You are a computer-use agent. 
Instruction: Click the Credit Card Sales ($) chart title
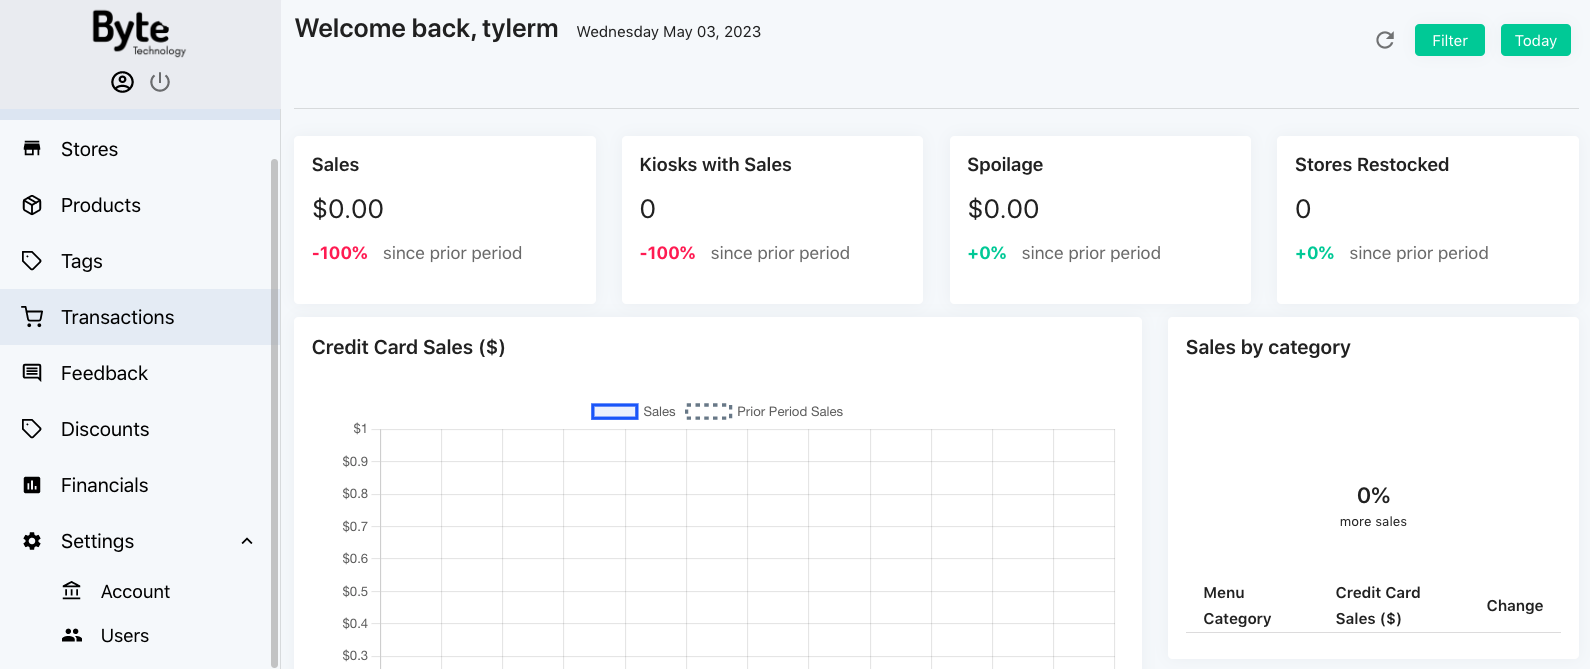coord(408,347)
